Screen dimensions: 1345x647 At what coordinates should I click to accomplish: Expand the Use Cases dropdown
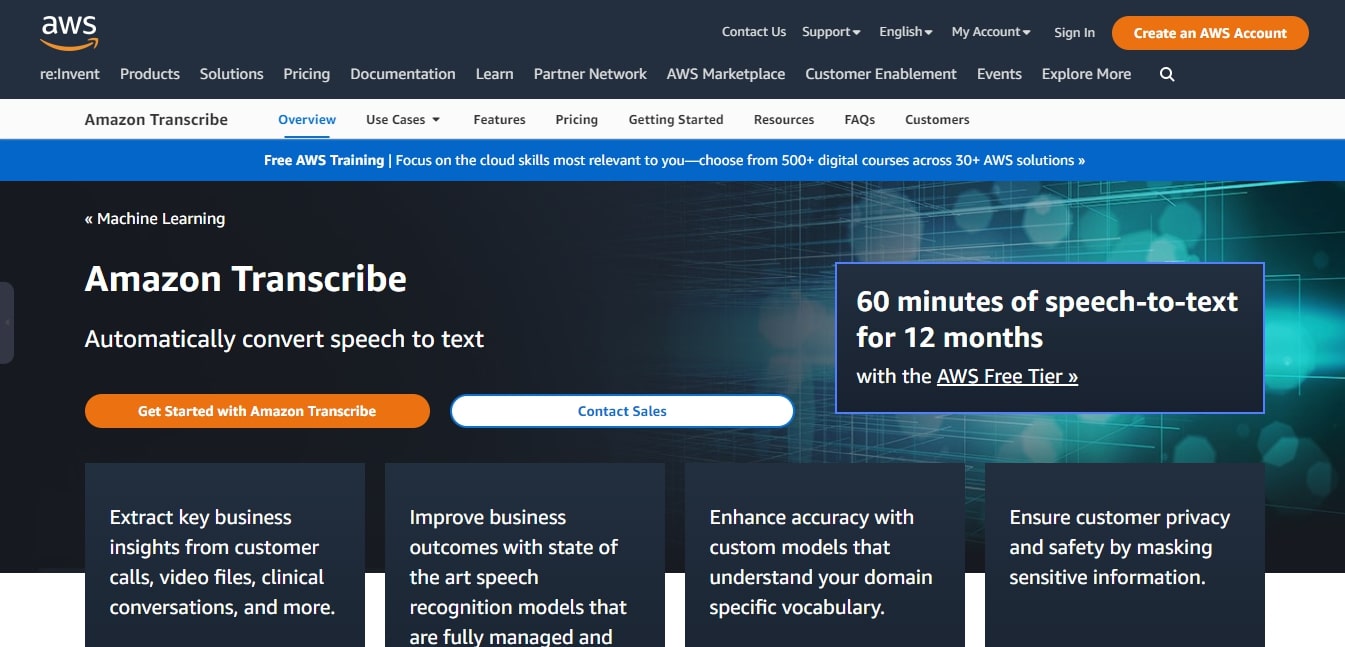click(403, 119)
